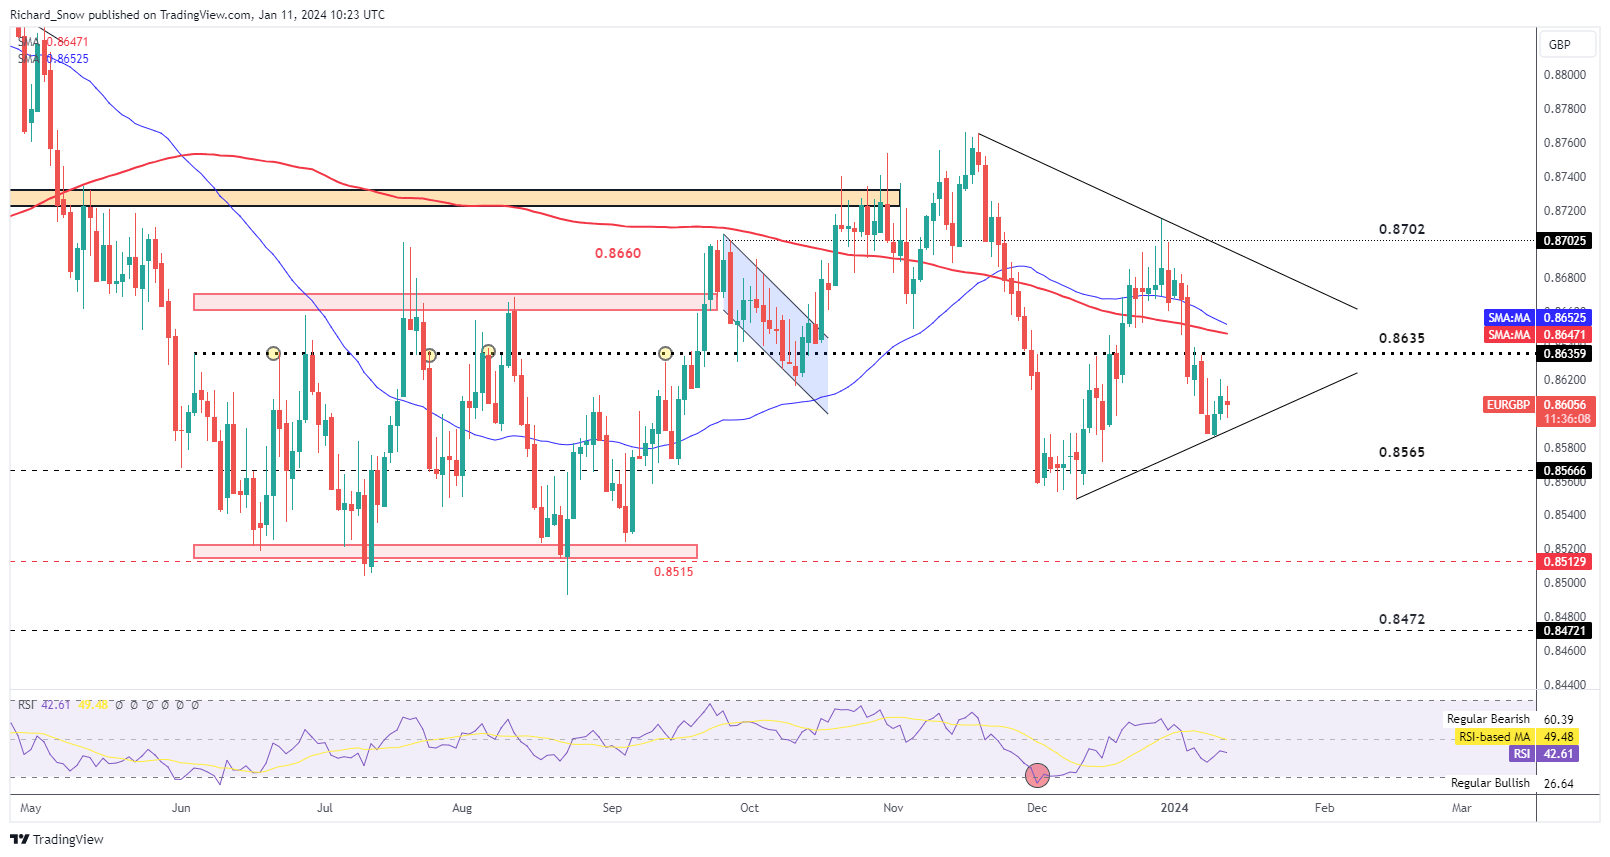
Task: Click the Feb label on time axis
Action: point(1324,808)
